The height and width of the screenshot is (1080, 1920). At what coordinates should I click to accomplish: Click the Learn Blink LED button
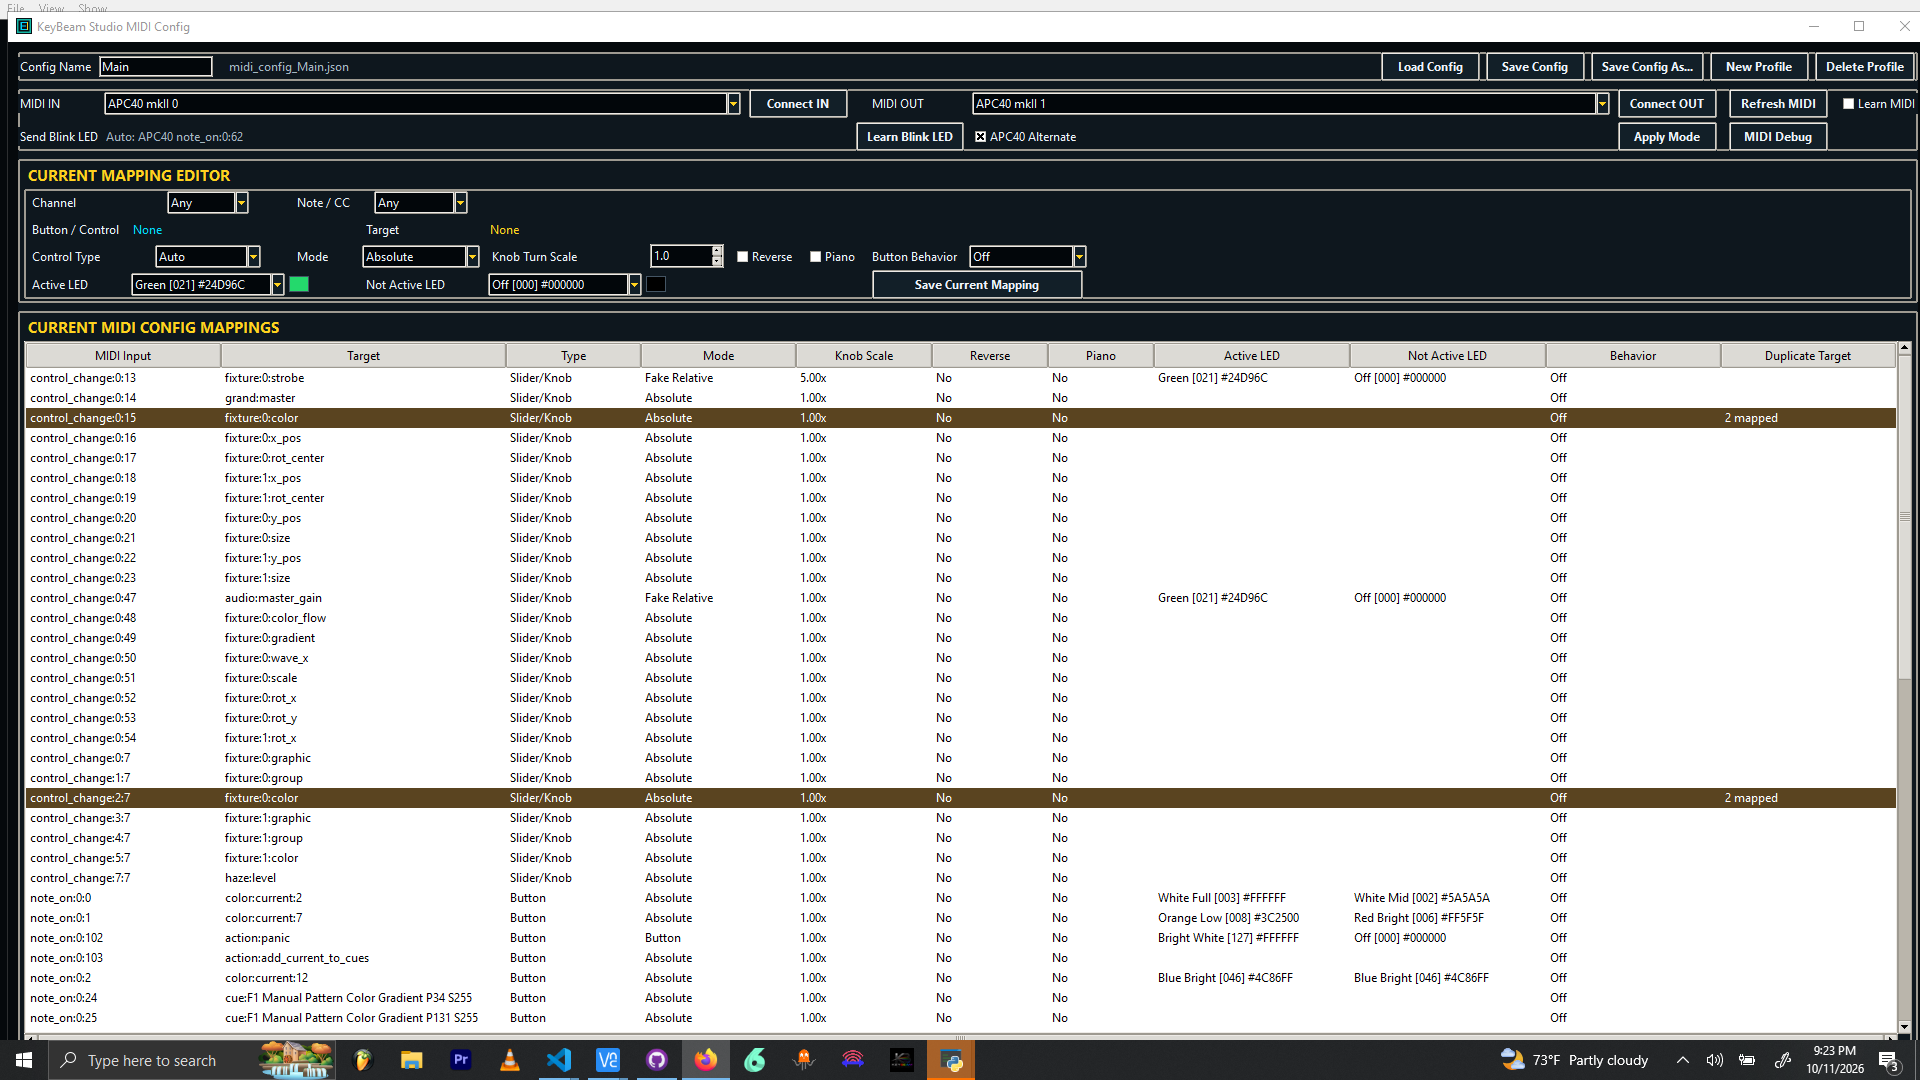click(909, 137)
